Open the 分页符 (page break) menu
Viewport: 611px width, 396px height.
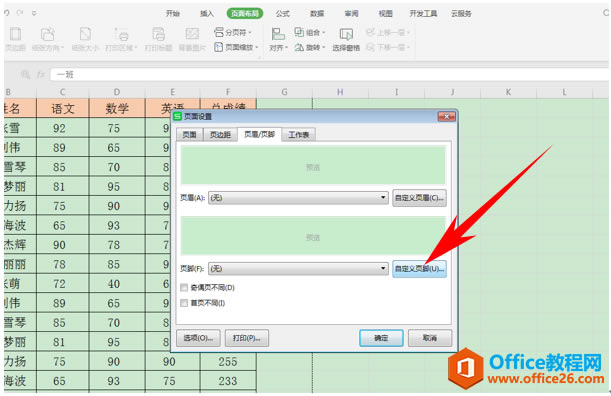click(233, 32)
